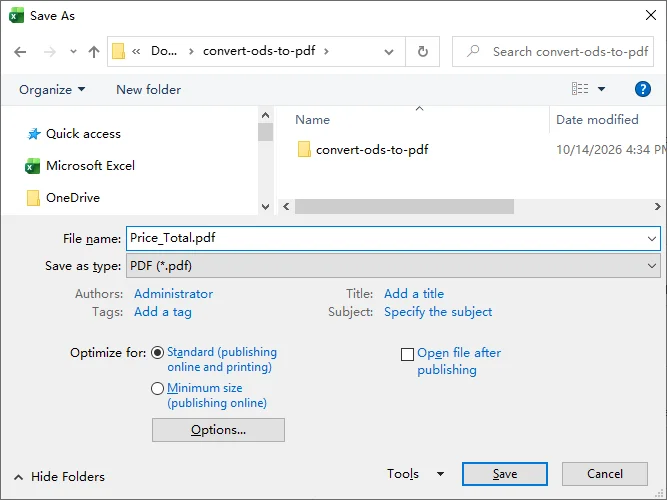
Task: Edit the Administrator author field
Action: (174, 294)
